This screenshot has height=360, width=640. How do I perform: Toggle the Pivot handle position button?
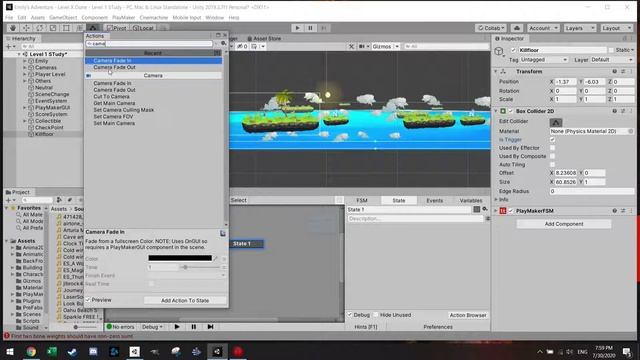[x=117, y=28]
